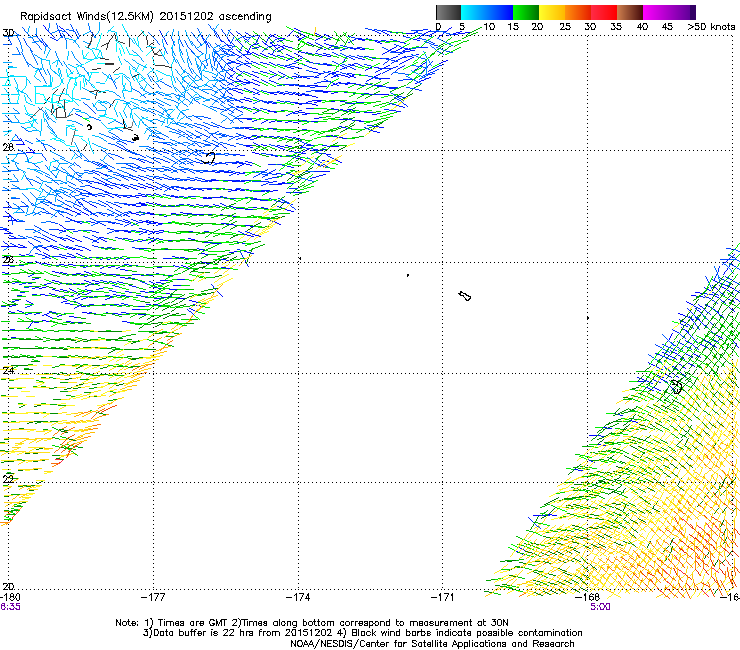Click the latitude label '22'
The height and width of the screenshot is (650, 740).
[8, 479]
